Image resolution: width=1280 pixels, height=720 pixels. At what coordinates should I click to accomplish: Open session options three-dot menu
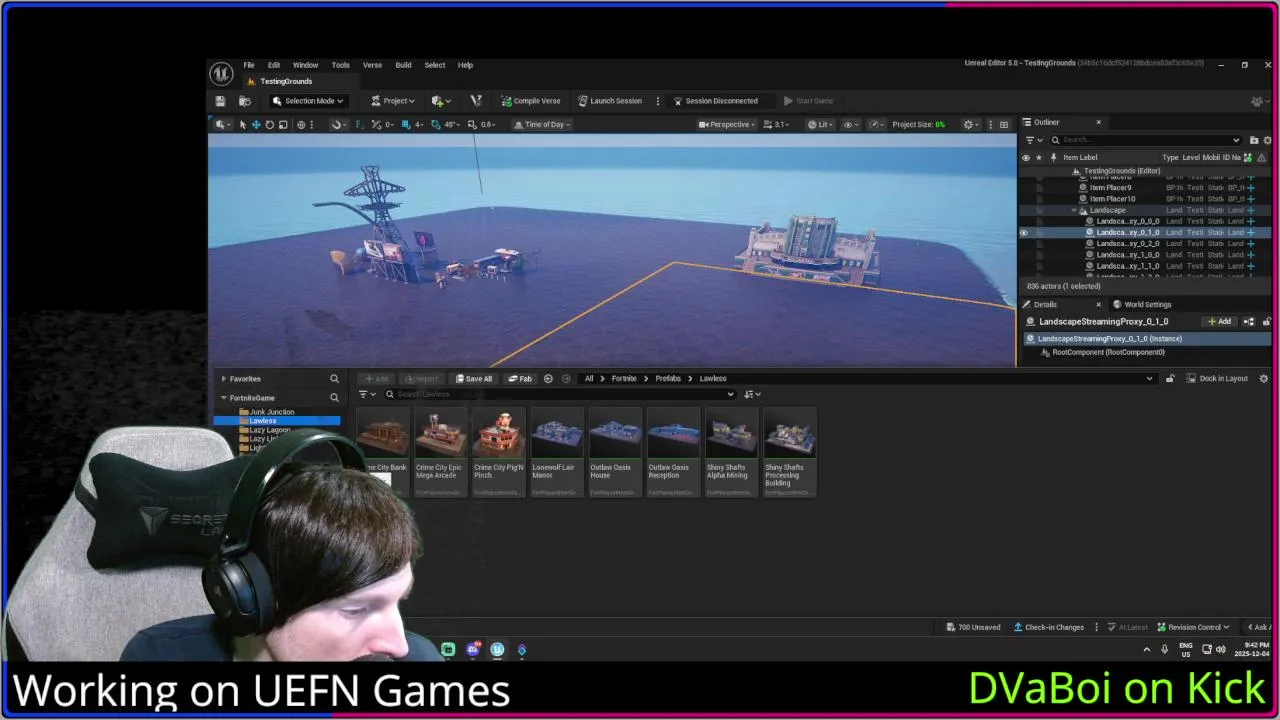657,101
